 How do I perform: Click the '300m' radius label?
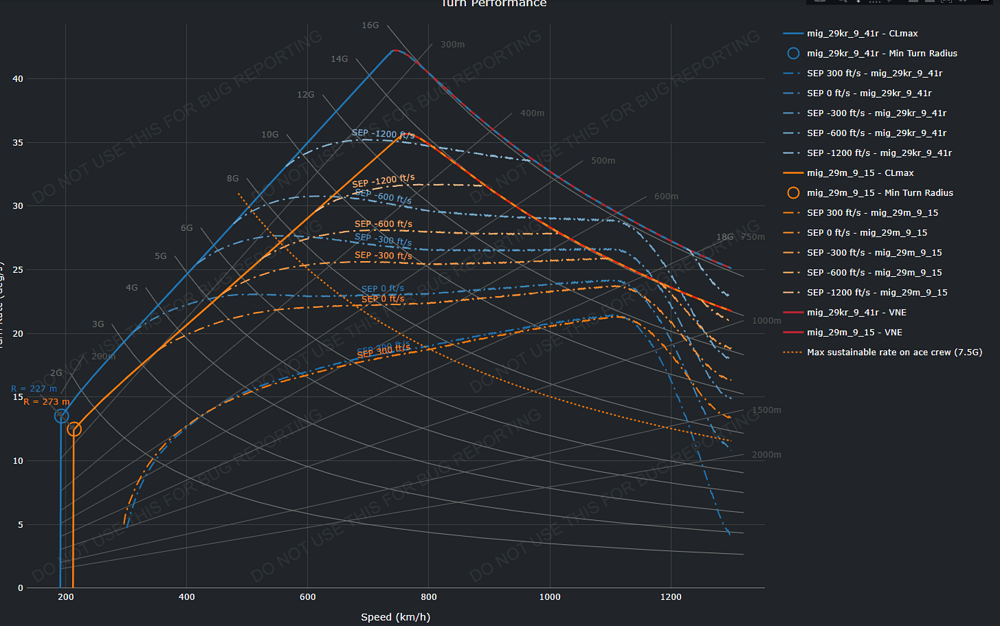tap(453, 45)
